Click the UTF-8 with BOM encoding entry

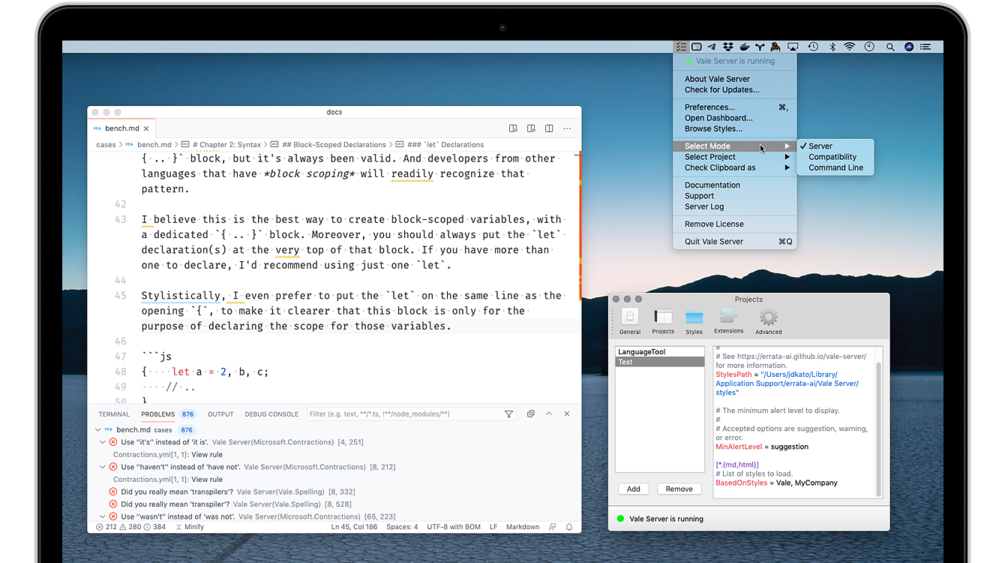click(x=453, y=527)
